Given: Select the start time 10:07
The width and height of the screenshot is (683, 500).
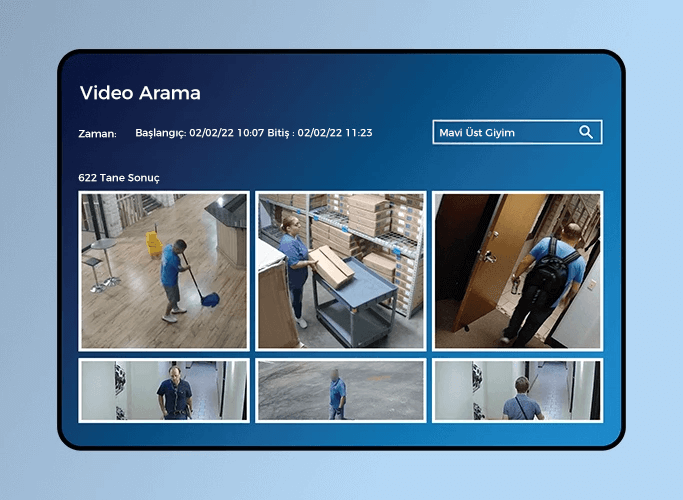Looking at the screenshot, I should (249, 132).
